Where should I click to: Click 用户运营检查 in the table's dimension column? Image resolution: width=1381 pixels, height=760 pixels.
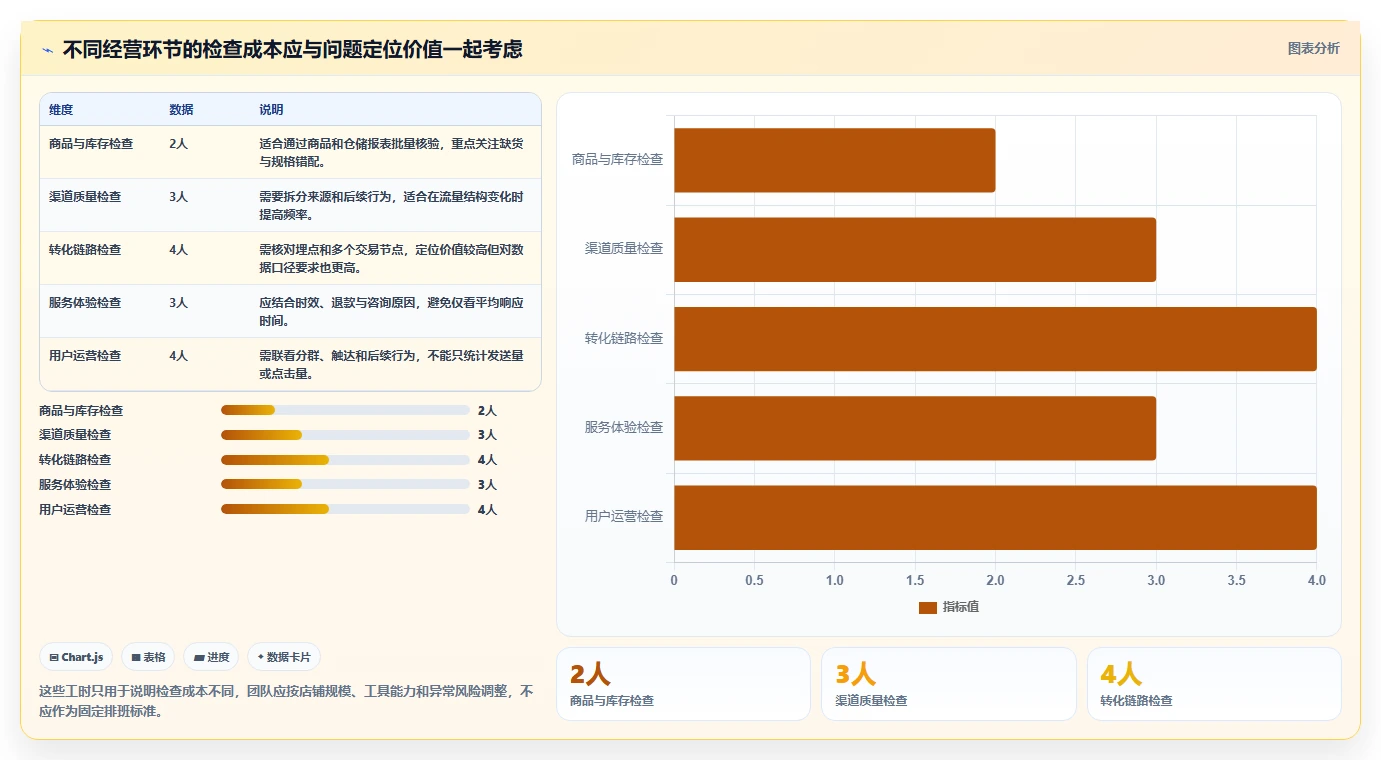pyautogui.click(x=85, y=356)
